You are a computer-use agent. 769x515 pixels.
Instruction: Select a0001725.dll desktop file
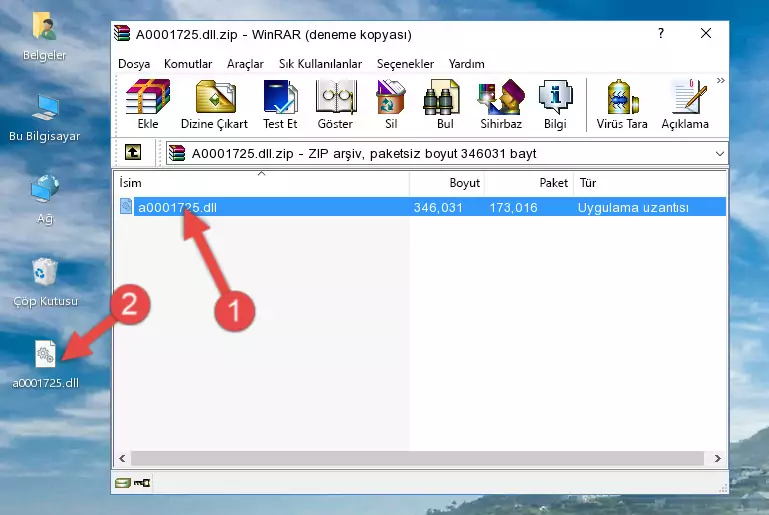pyautogui.click(x=45, y=364)
